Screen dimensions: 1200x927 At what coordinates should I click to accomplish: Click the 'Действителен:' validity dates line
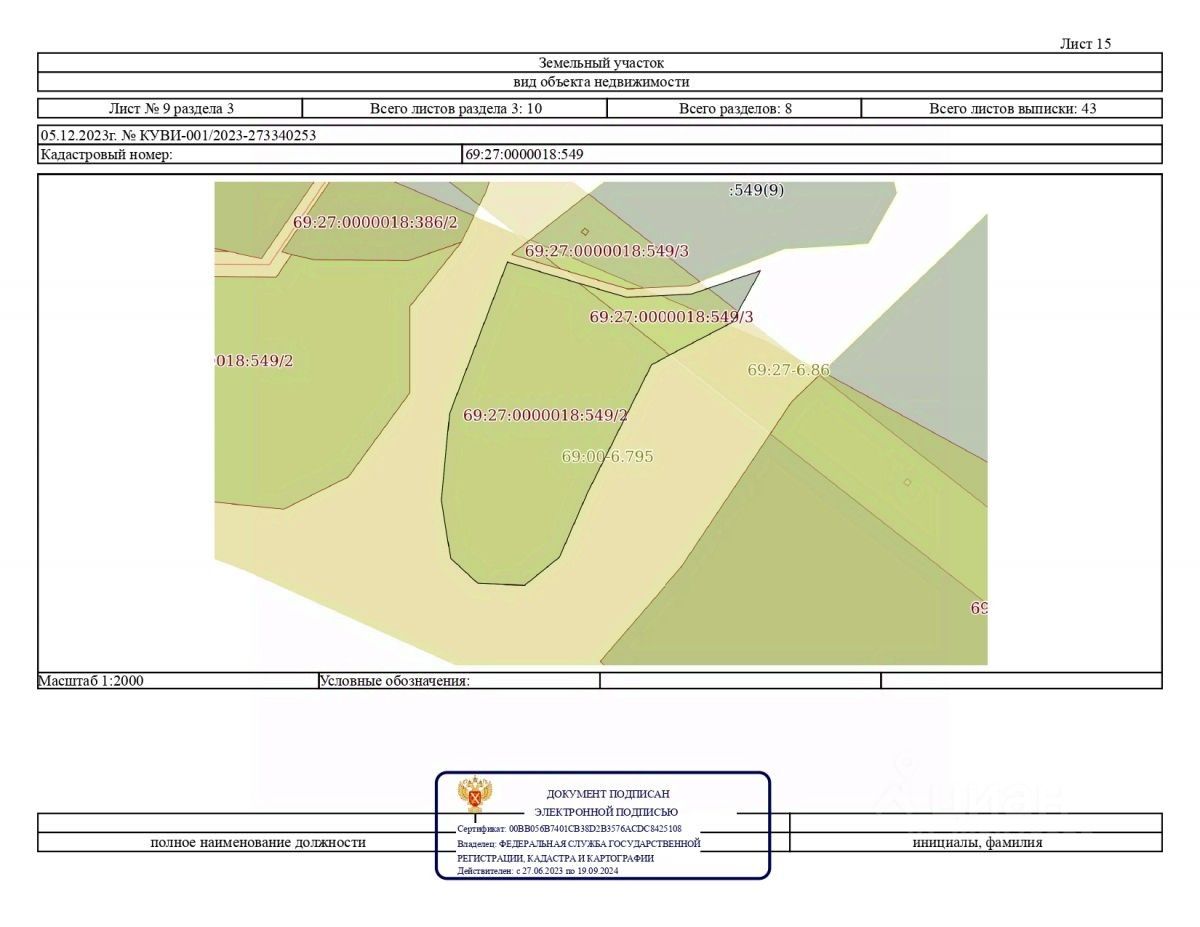537,871
